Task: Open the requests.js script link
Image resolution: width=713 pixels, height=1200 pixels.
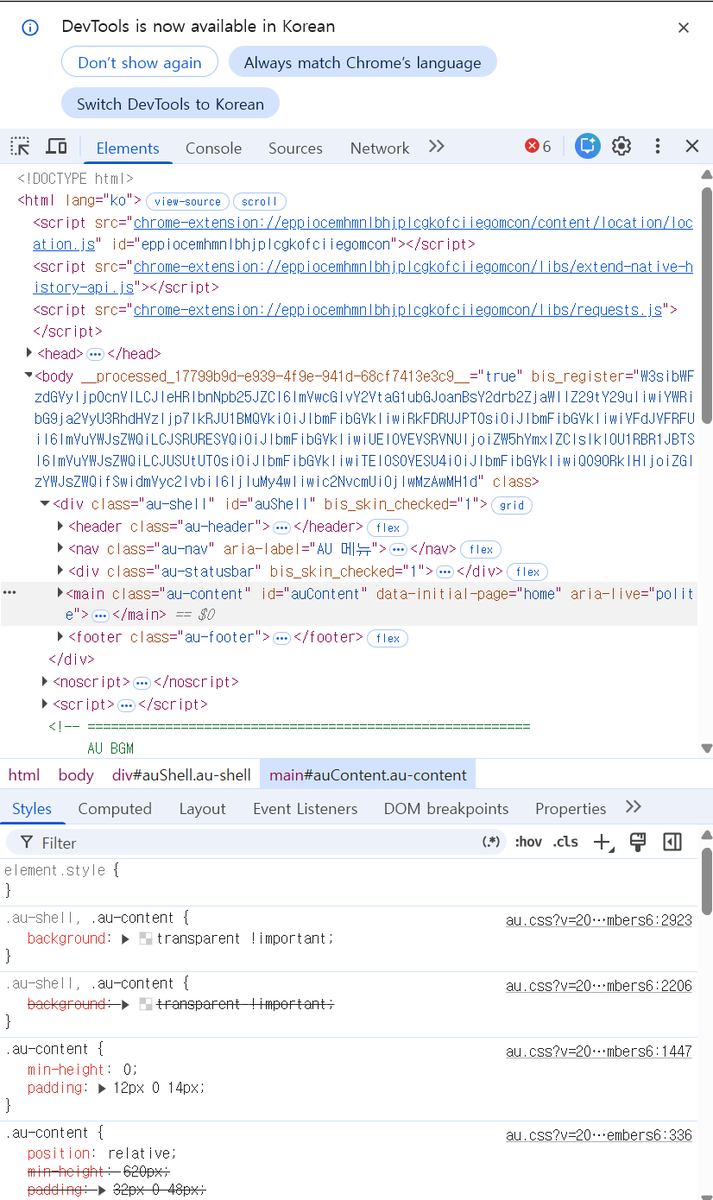Action: coord(398,310)
